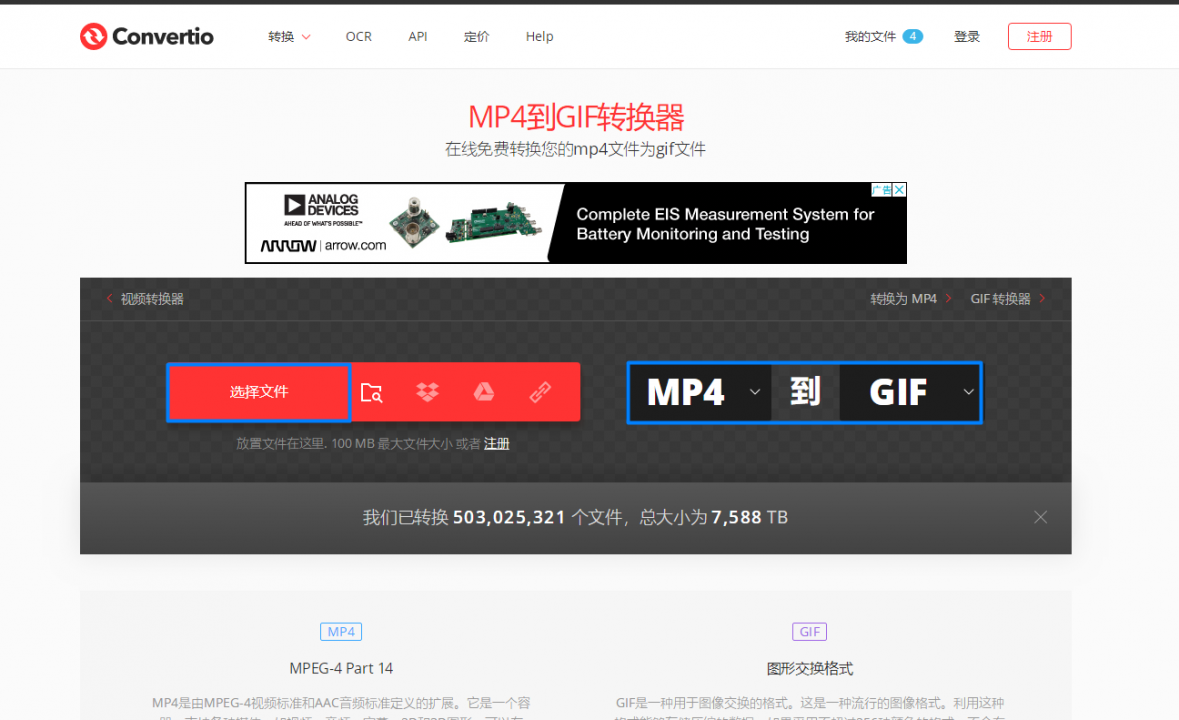Click the 7,588 TB total size value

tap(749, 517)
